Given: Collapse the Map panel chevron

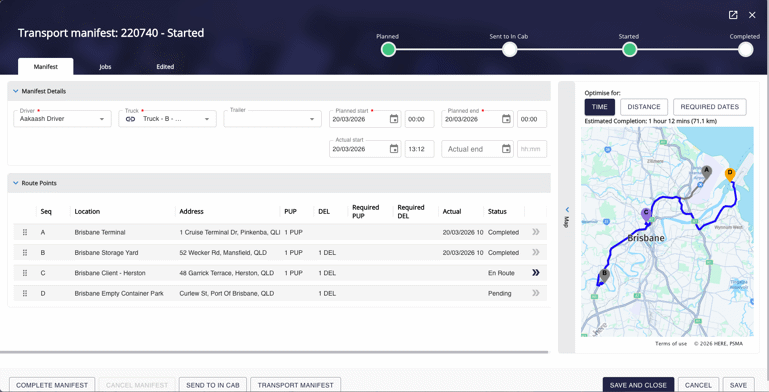Looking at the screenshot, I should [x=567, y=210].
